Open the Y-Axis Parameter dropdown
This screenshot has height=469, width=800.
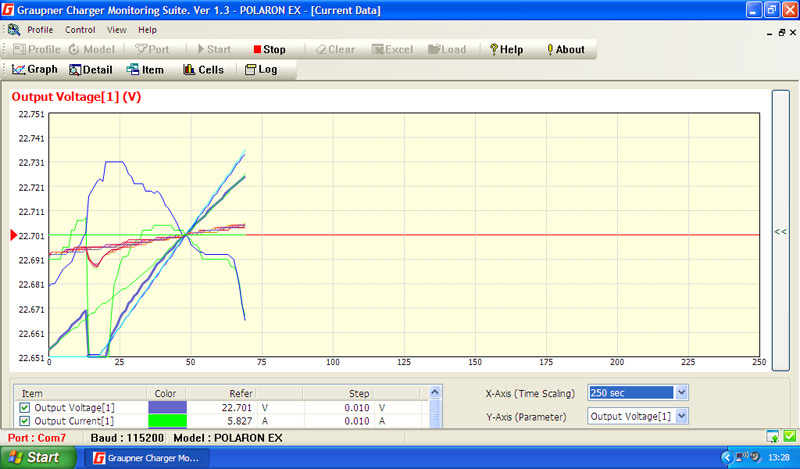(x=682, y=416)
